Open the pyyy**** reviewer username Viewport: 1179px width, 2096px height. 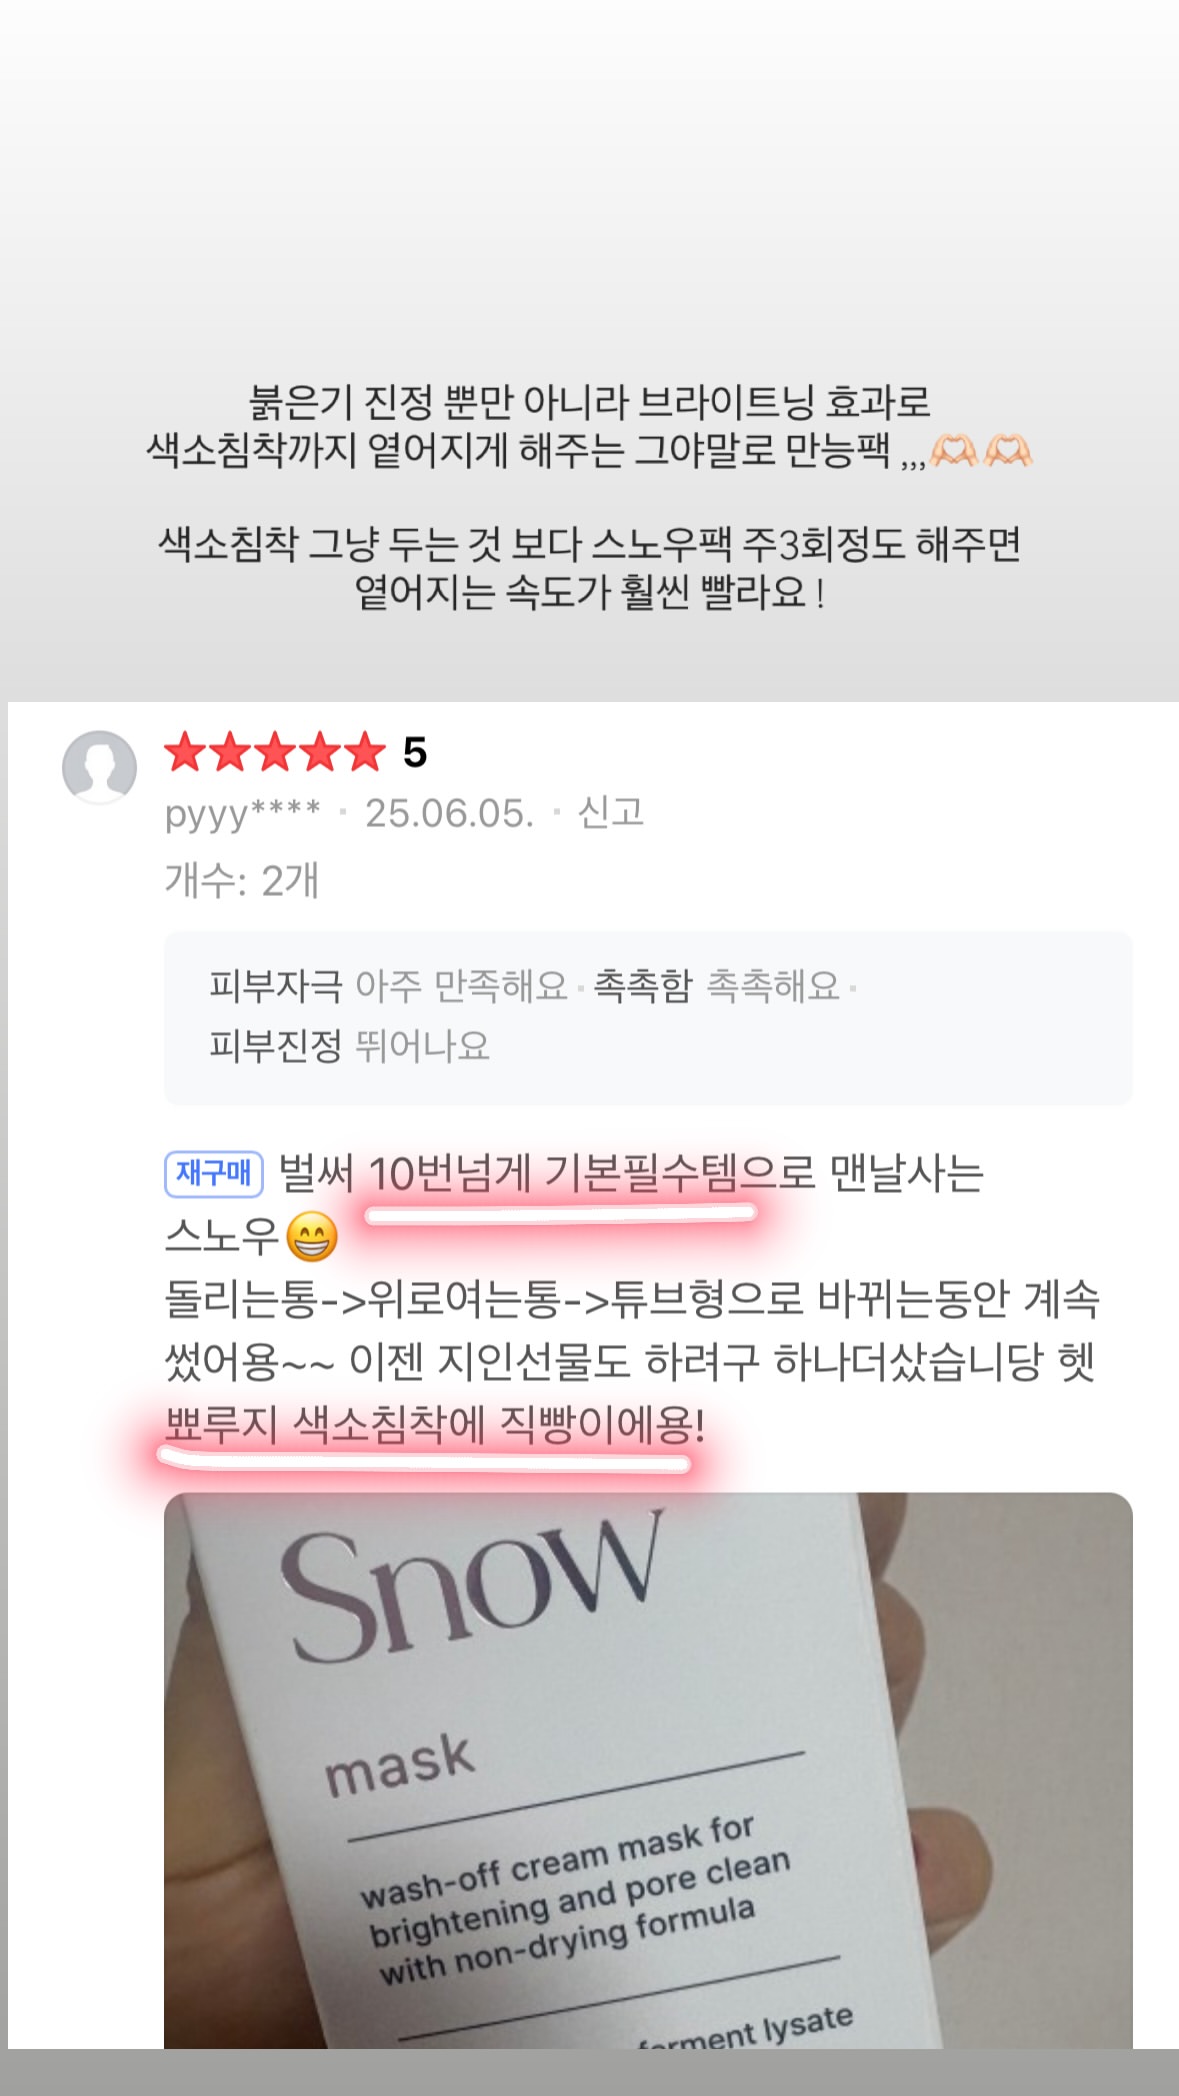243,814
